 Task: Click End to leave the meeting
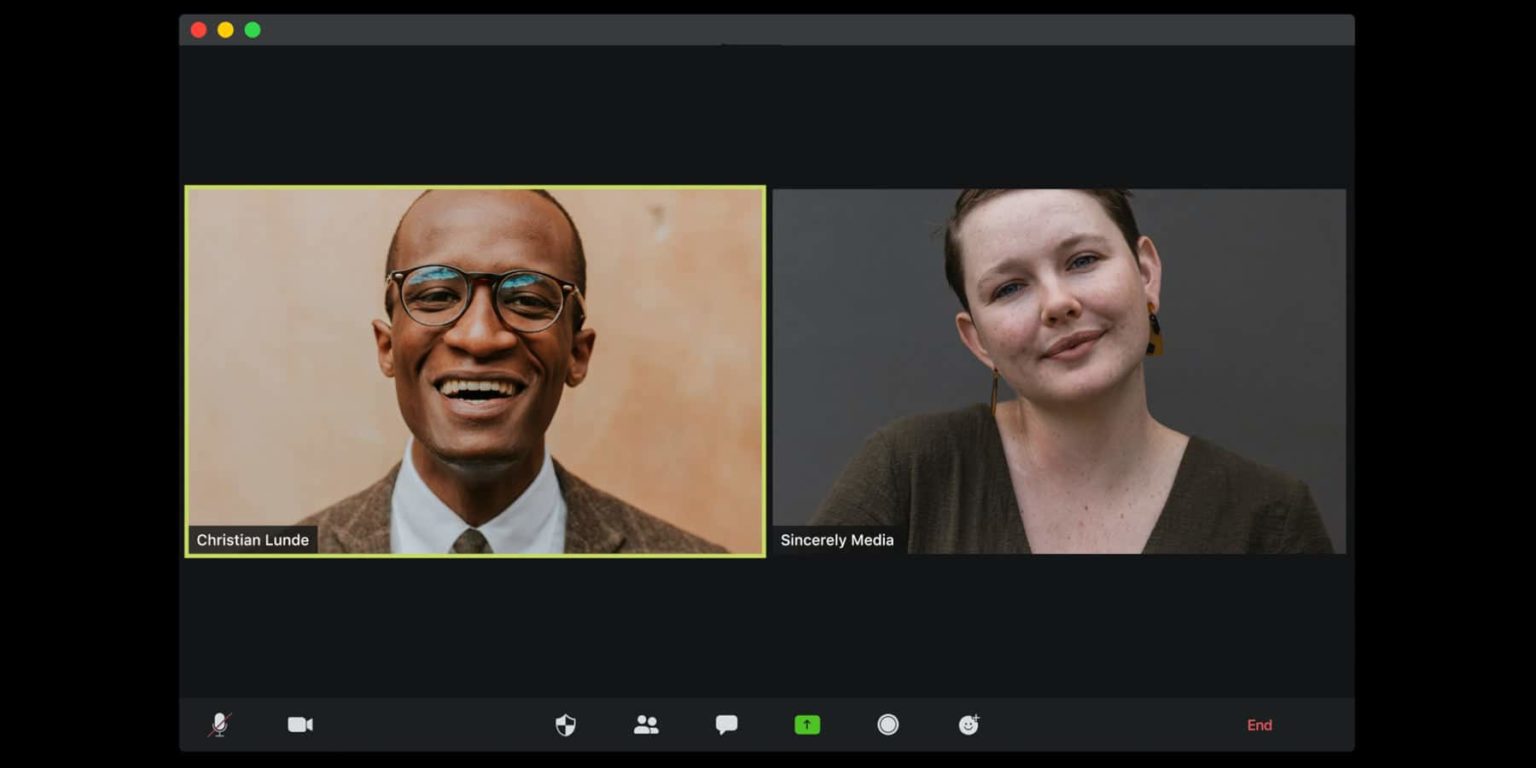click(x=1260, y=724)
